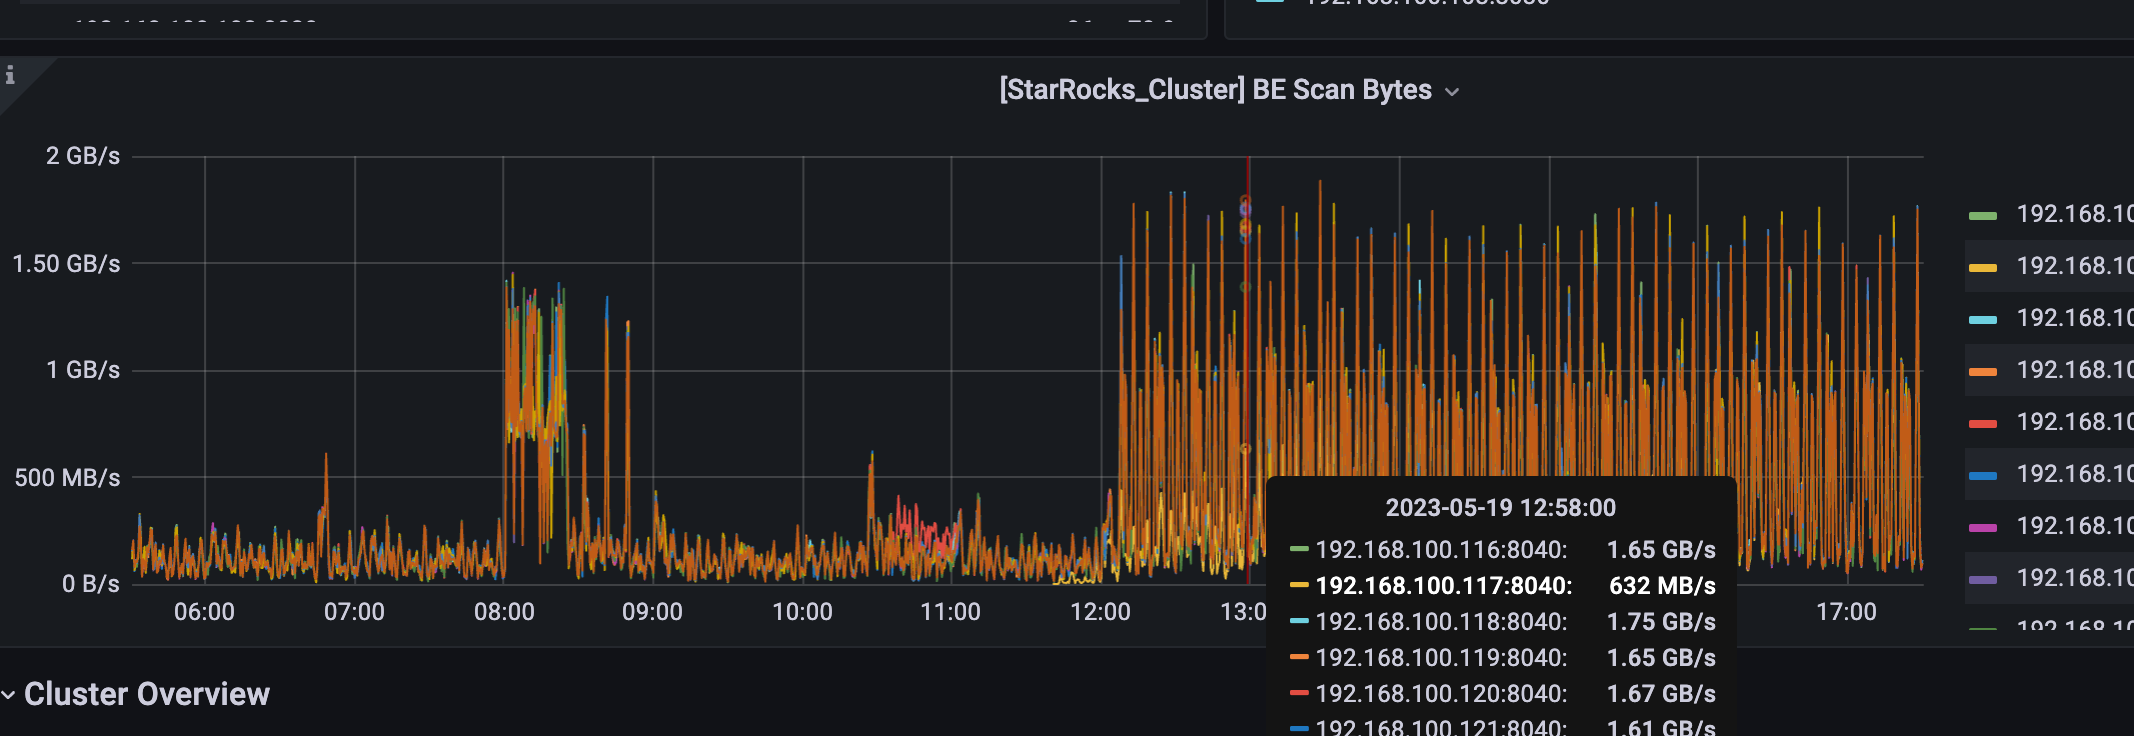
Task: Click the Cluster Overview row title
Action: tap(147, 694)
